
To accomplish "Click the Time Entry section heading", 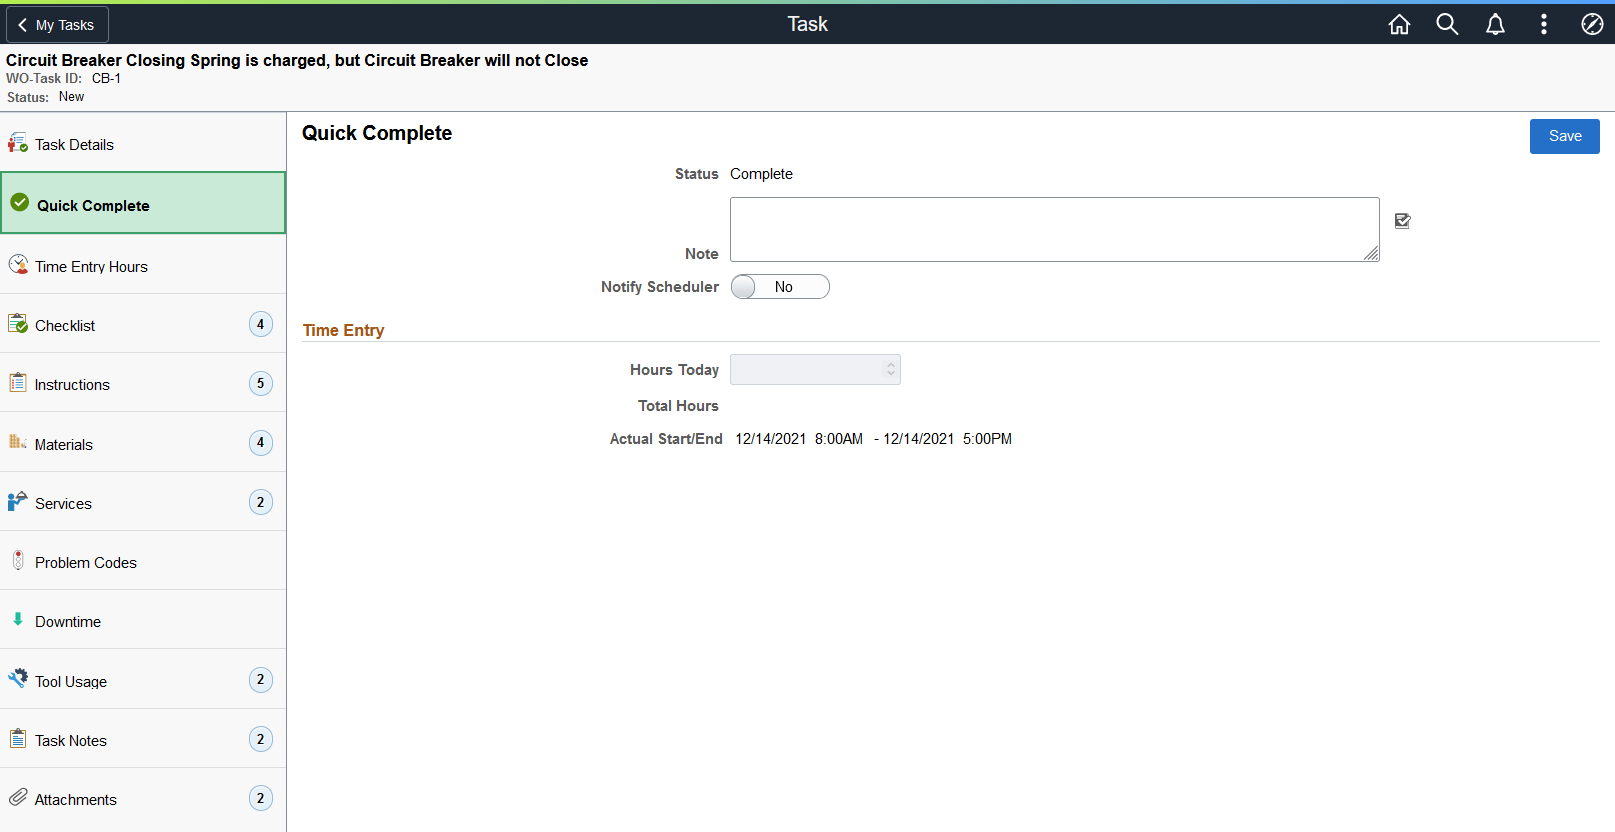I will [x=343, y=330].
